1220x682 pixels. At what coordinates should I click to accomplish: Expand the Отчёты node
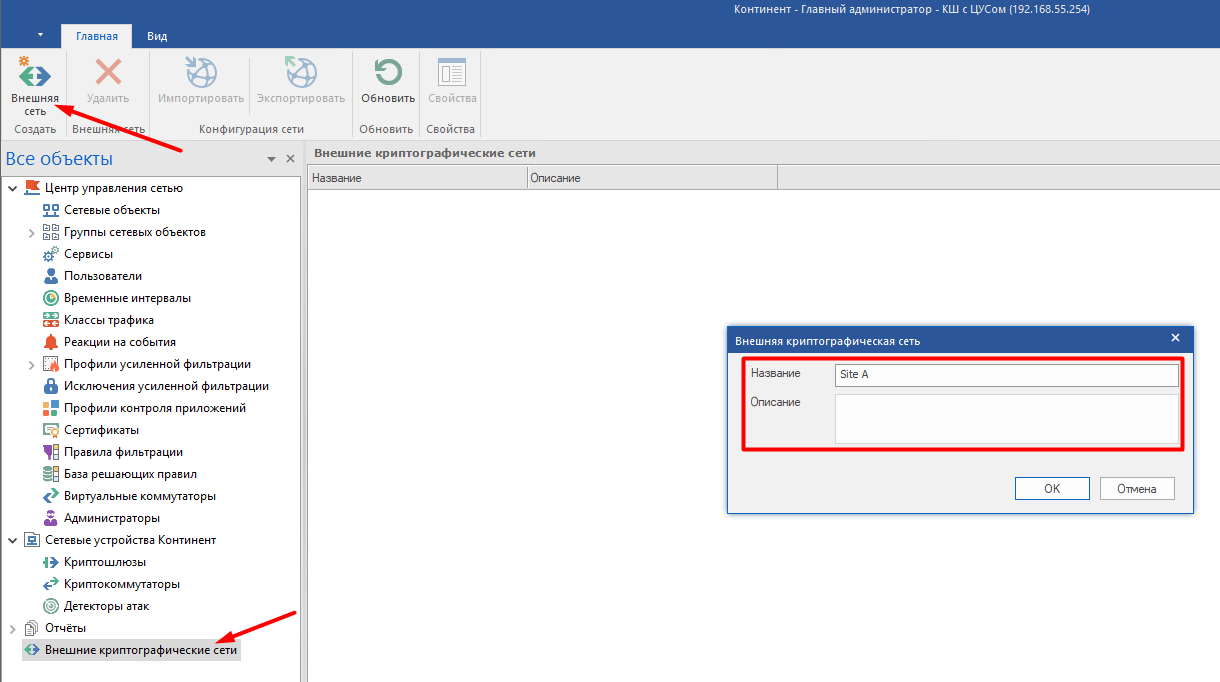[x=12, y=628]
